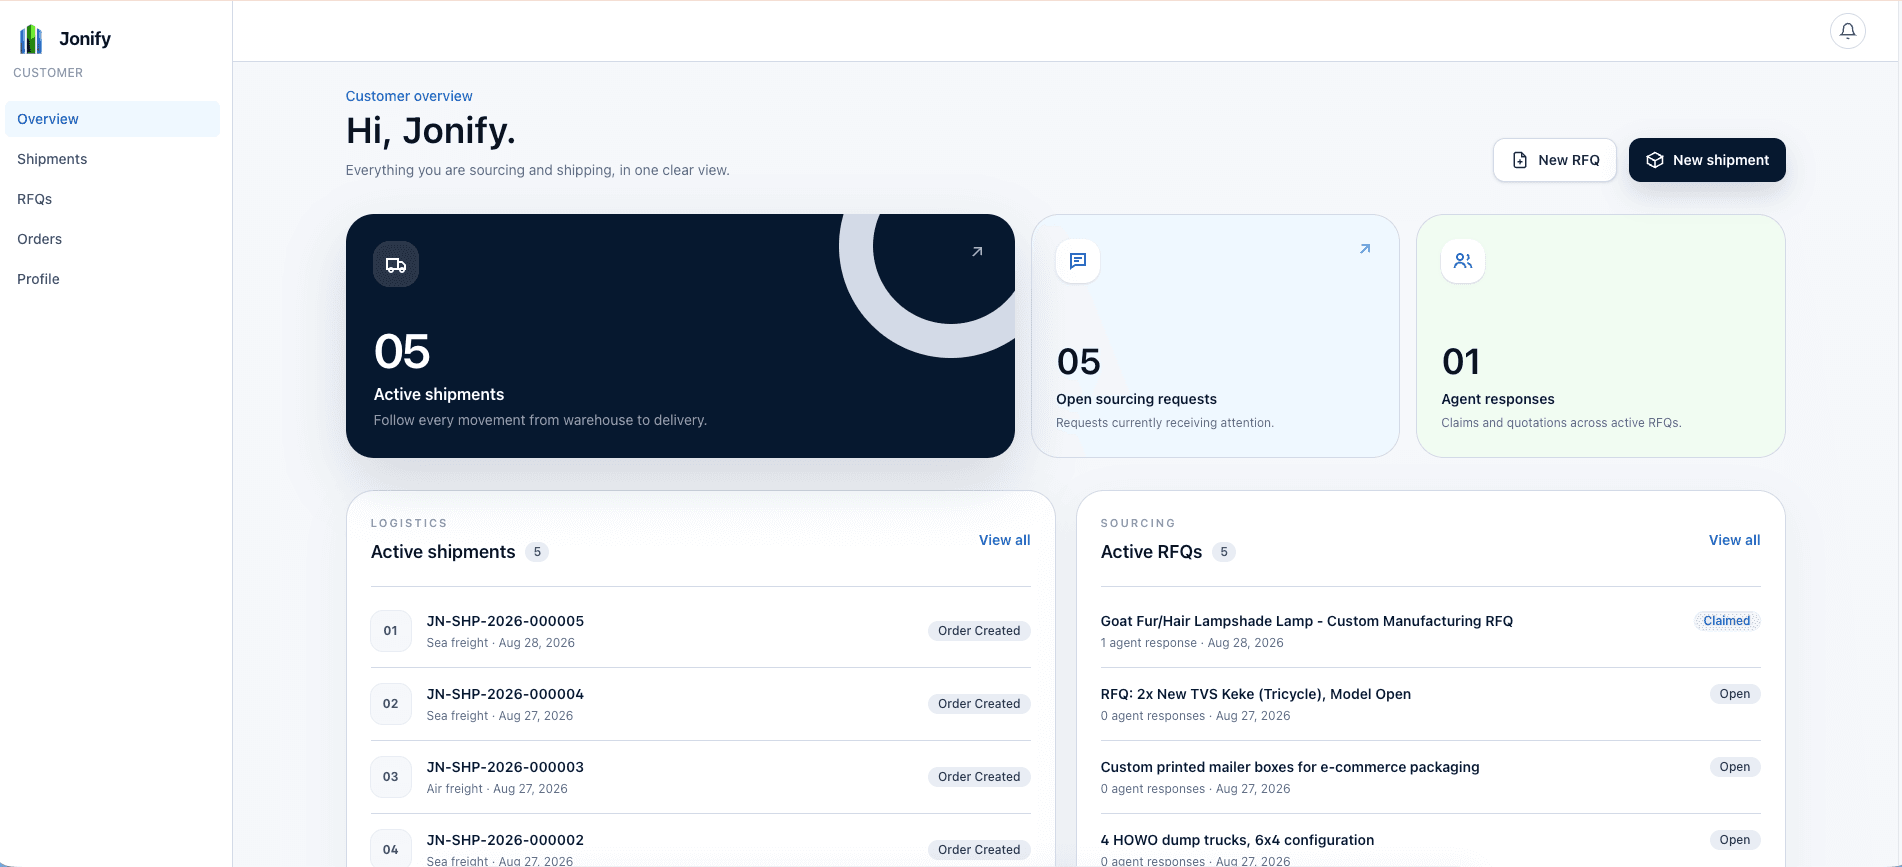Click Order Created status for JN-SHP-2026-000002
The image size is (1902, 867).
pyautogui.click(x=979, y=850)
